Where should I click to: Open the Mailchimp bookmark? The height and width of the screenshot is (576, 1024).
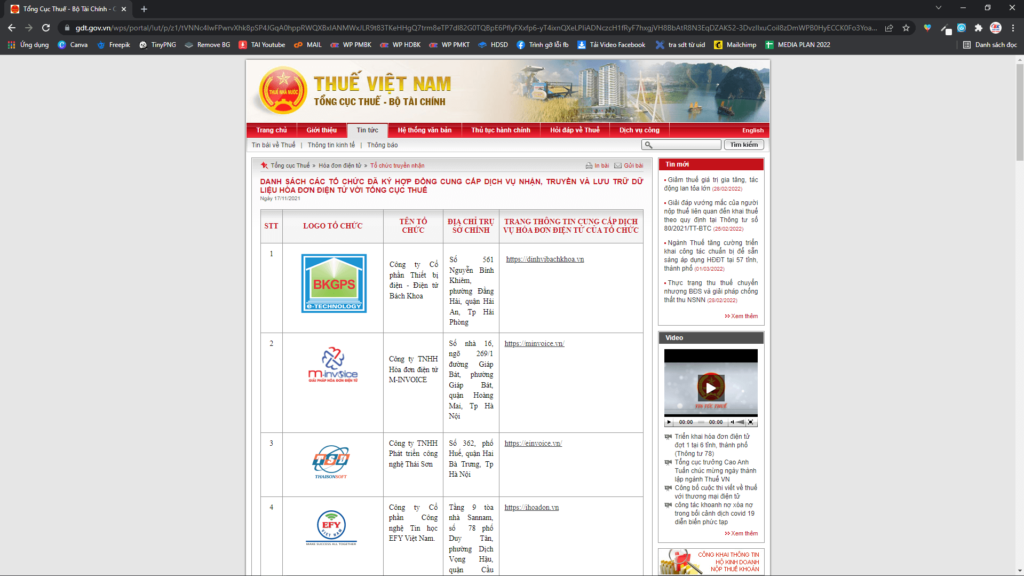[x=735, y=45]
